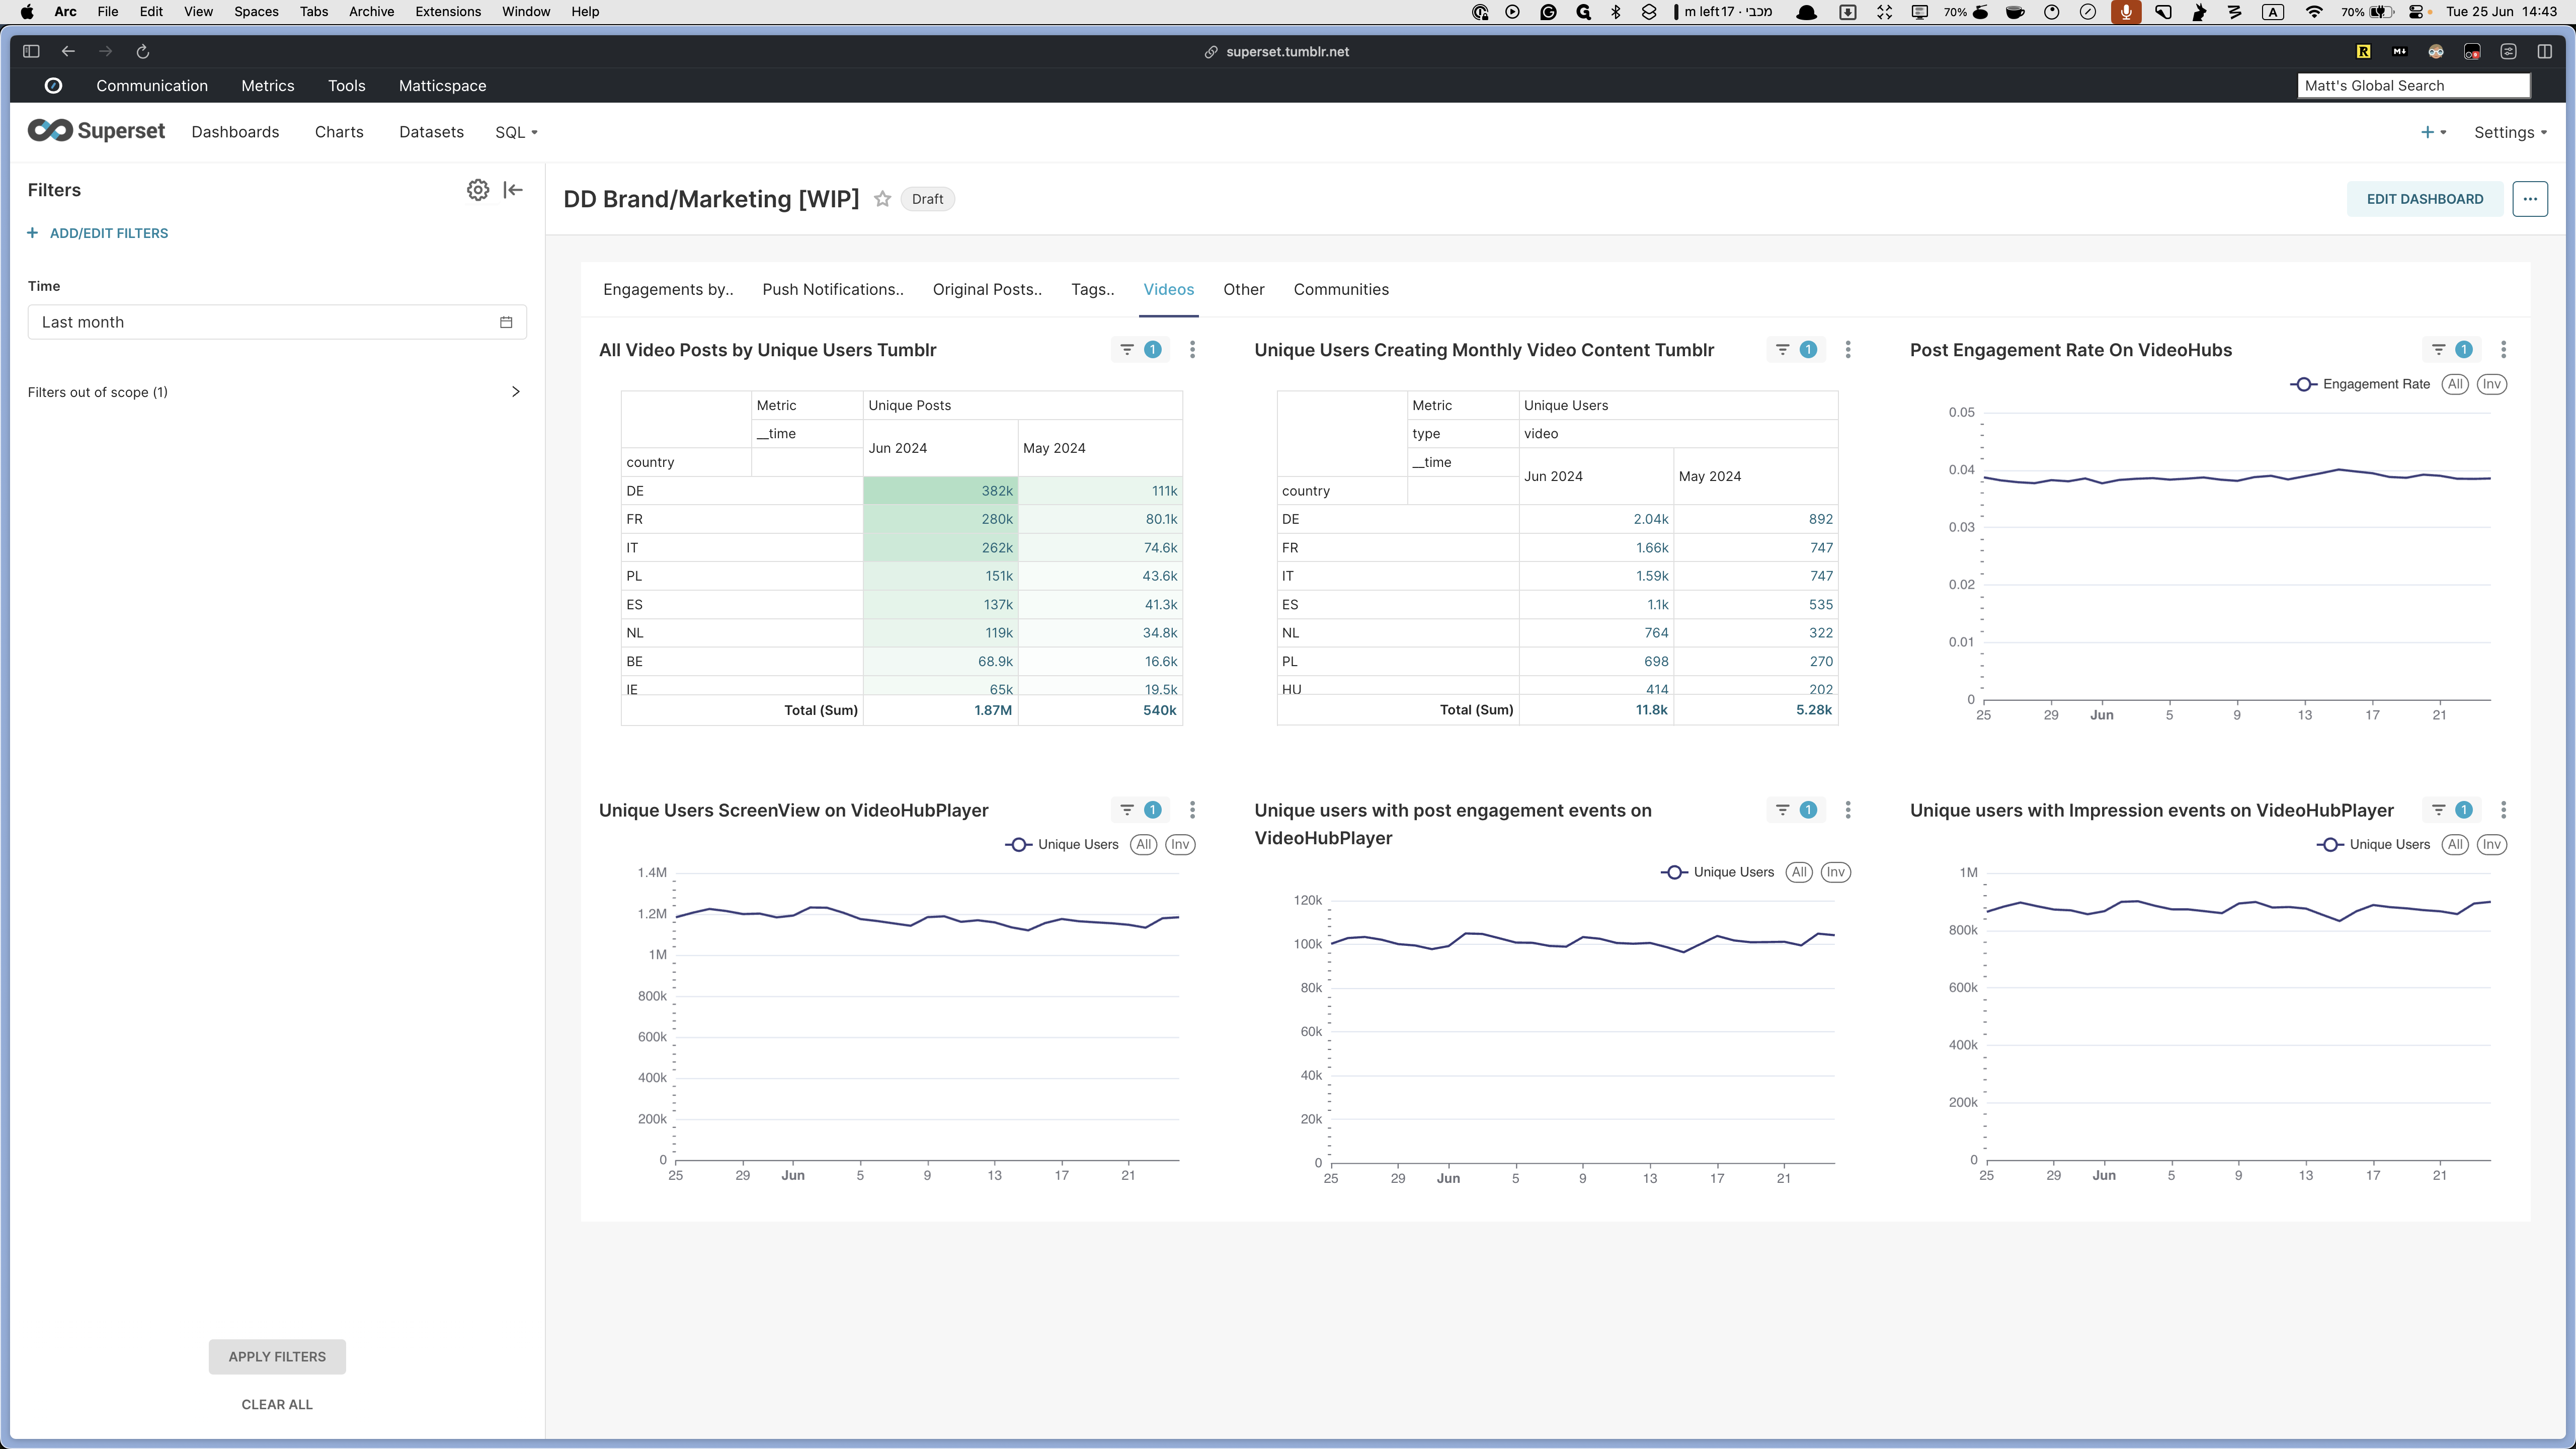Open the calendar icon in the Time filter
This screenshot has height=1449, width=2576.
(x=506, y=322)
